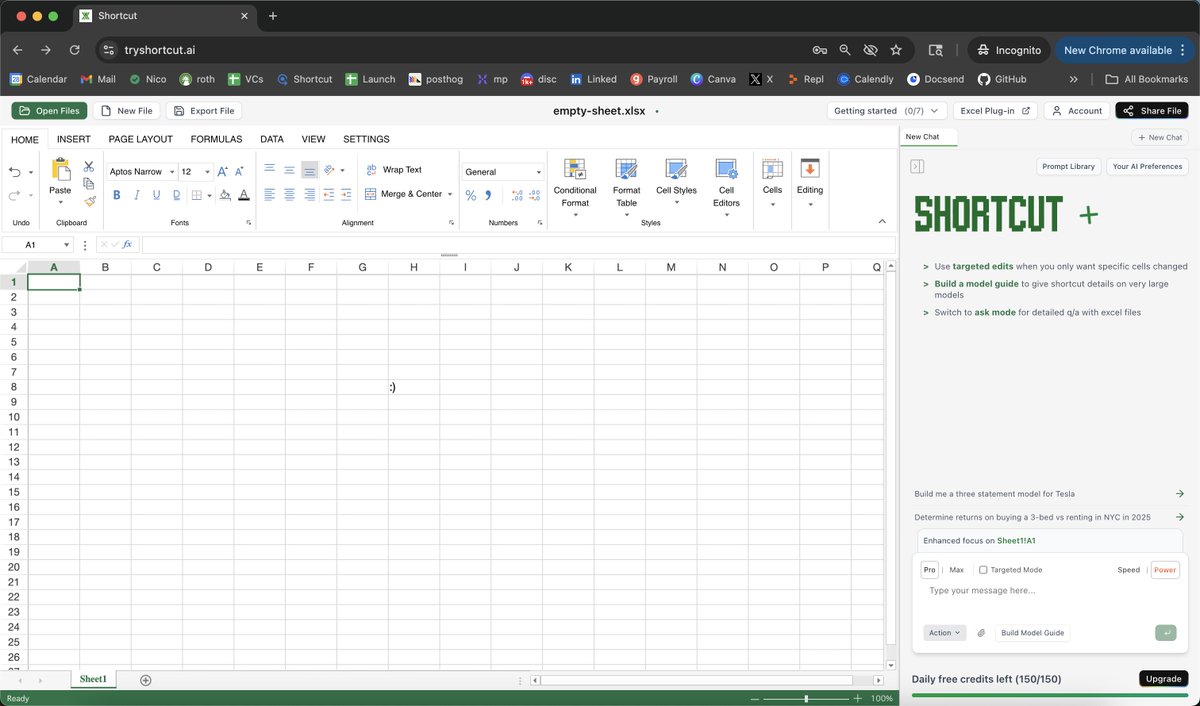This screenshot has height=706, width=1200.
Task: Expand the Getting started (0/7) dropdown
Action: tap(889, 111)
